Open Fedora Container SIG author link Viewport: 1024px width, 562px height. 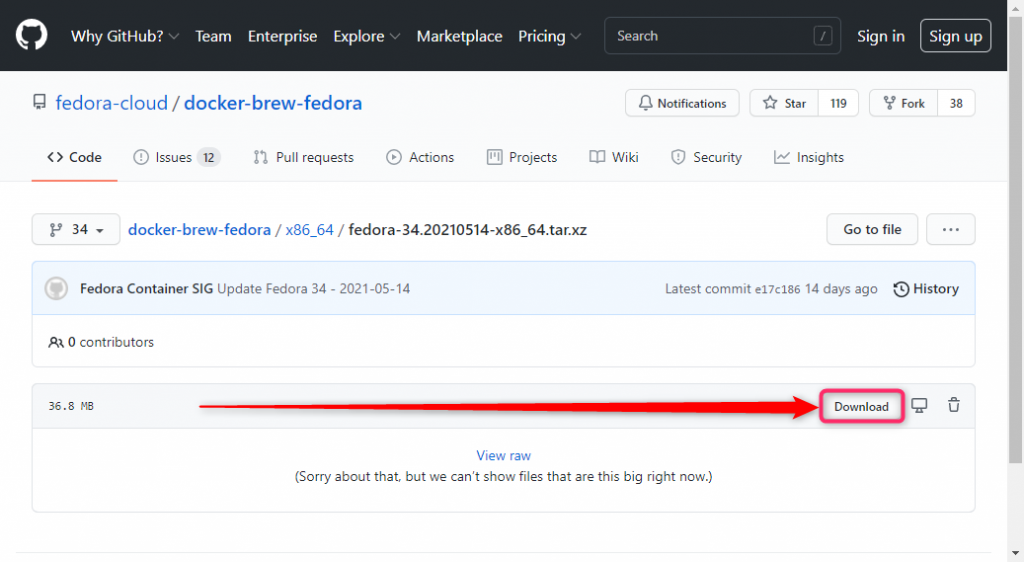pyautogui.click(x=146, y=289)
